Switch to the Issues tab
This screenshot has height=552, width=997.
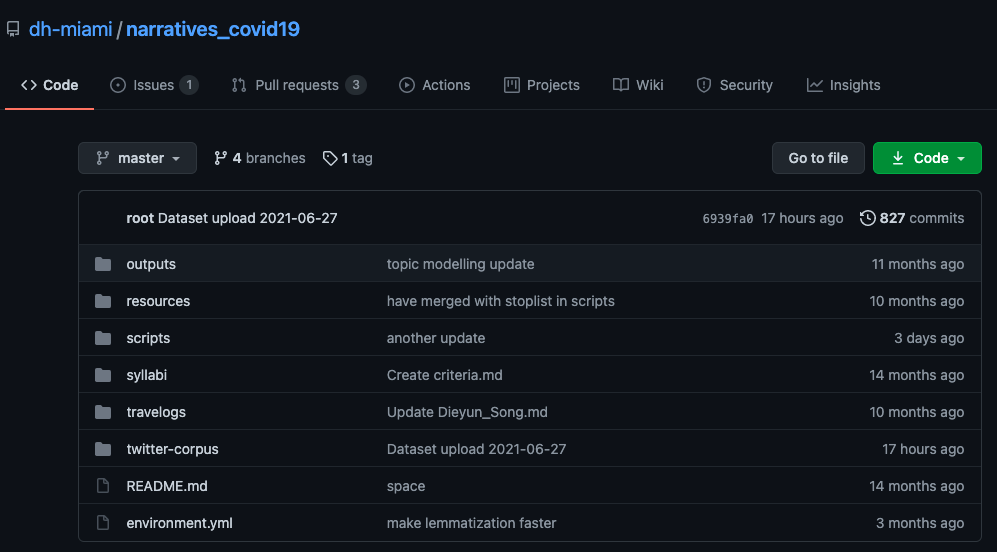click(154, 85)
